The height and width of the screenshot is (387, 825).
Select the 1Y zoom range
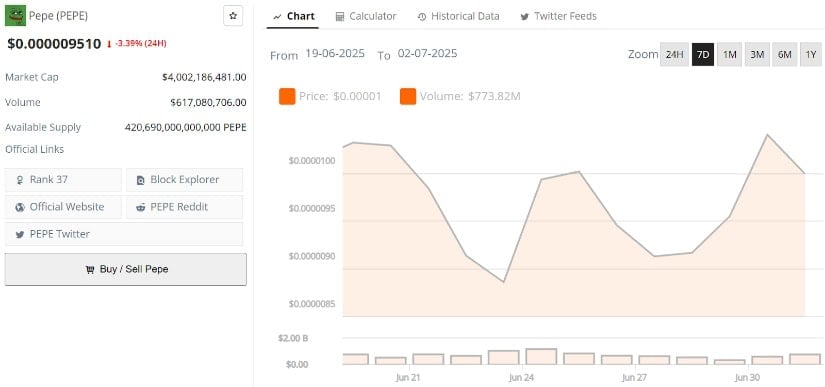(811, 54)
